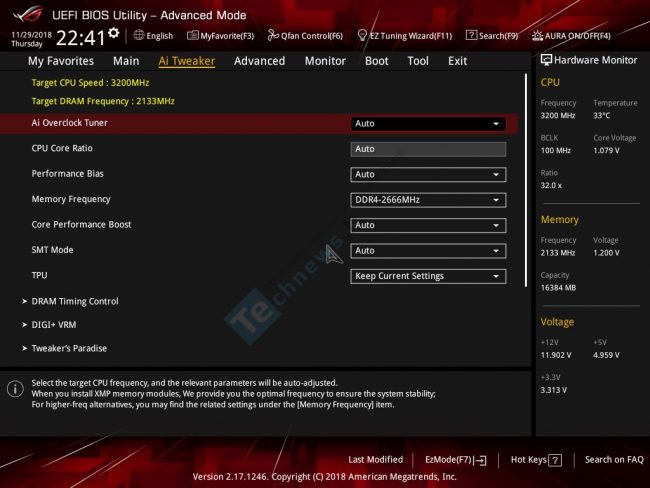Click Target DRAM Frequency : 2133MHz text

point(103,101)
